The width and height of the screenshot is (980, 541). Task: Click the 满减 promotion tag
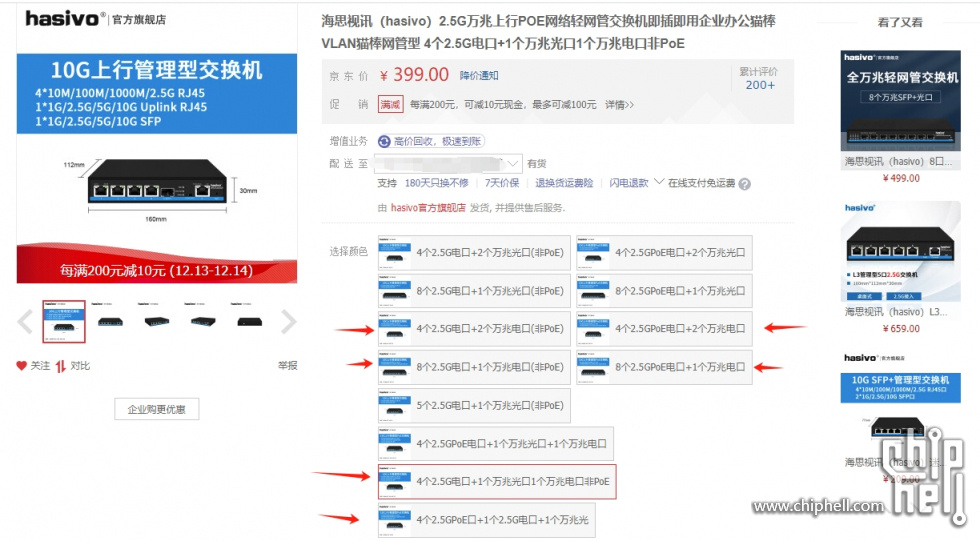point(391,104)
